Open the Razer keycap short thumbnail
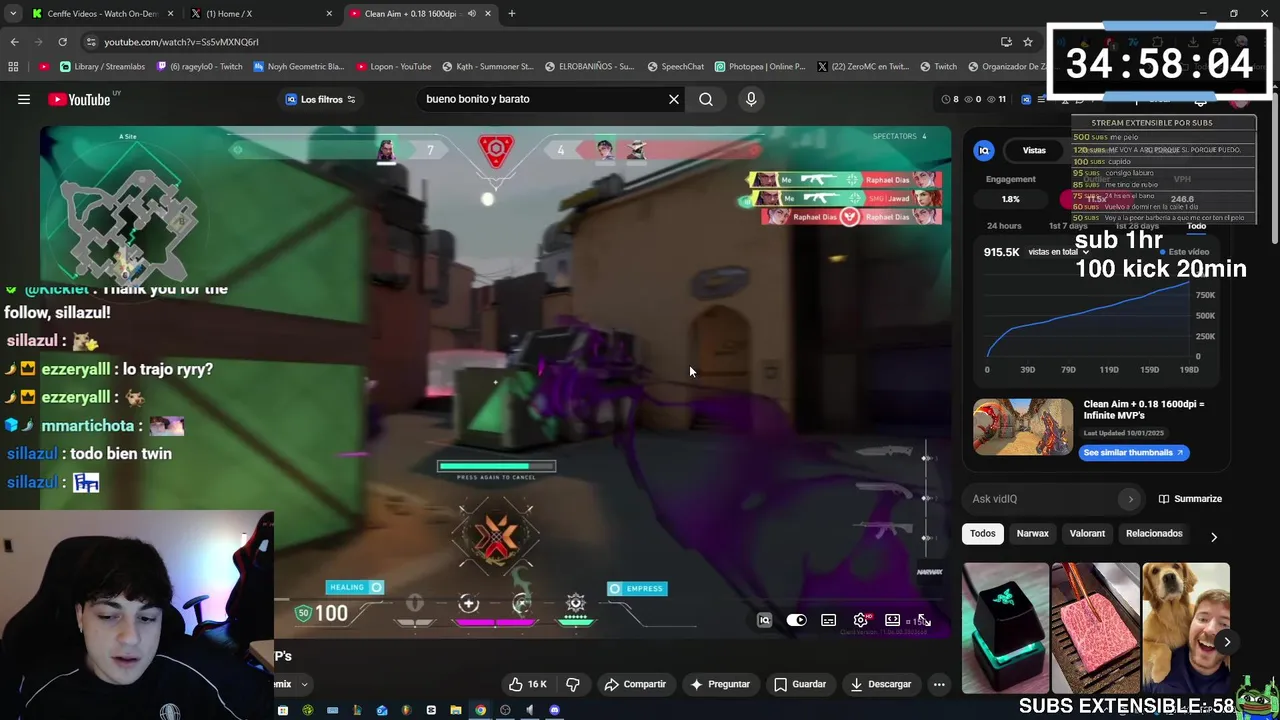Screen dimensions: 1280x720 (1005, 628)
